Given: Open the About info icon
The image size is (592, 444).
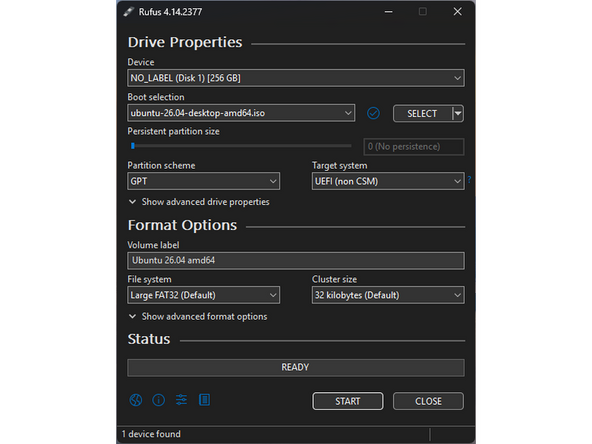Looking at the screenshot, I should point(158,400).
